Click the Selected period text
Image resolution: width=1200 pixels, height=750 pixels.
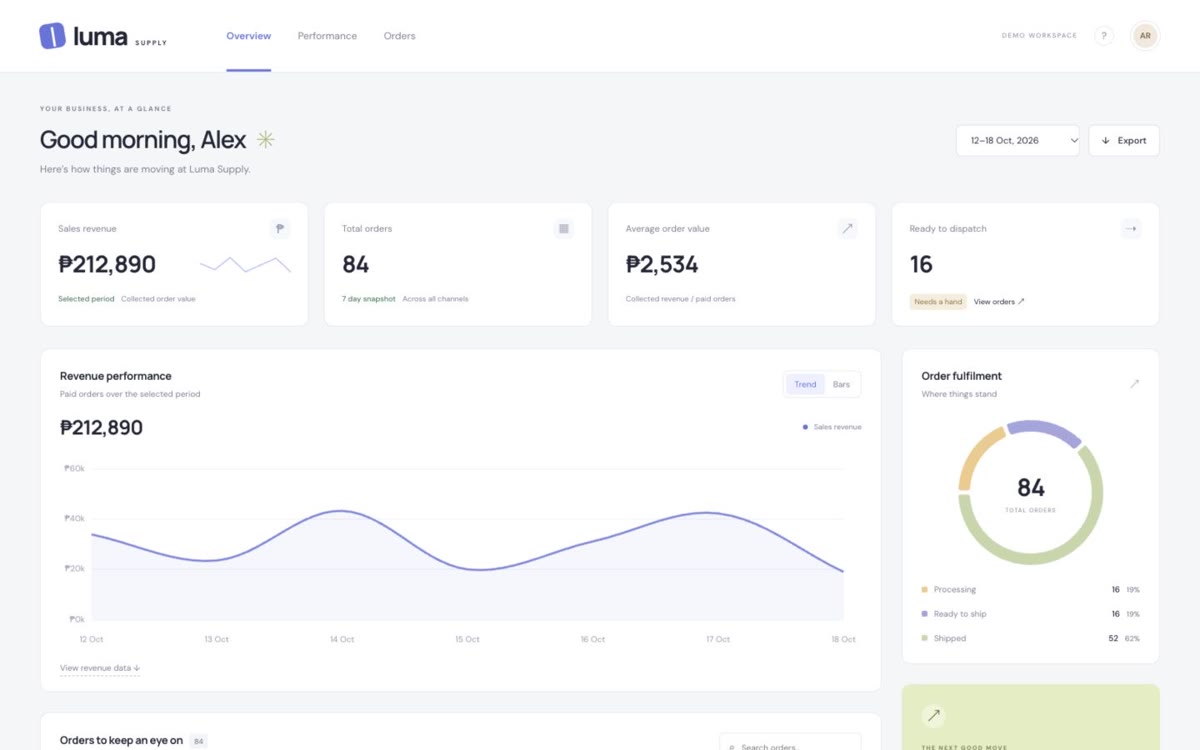coord(86,299)
